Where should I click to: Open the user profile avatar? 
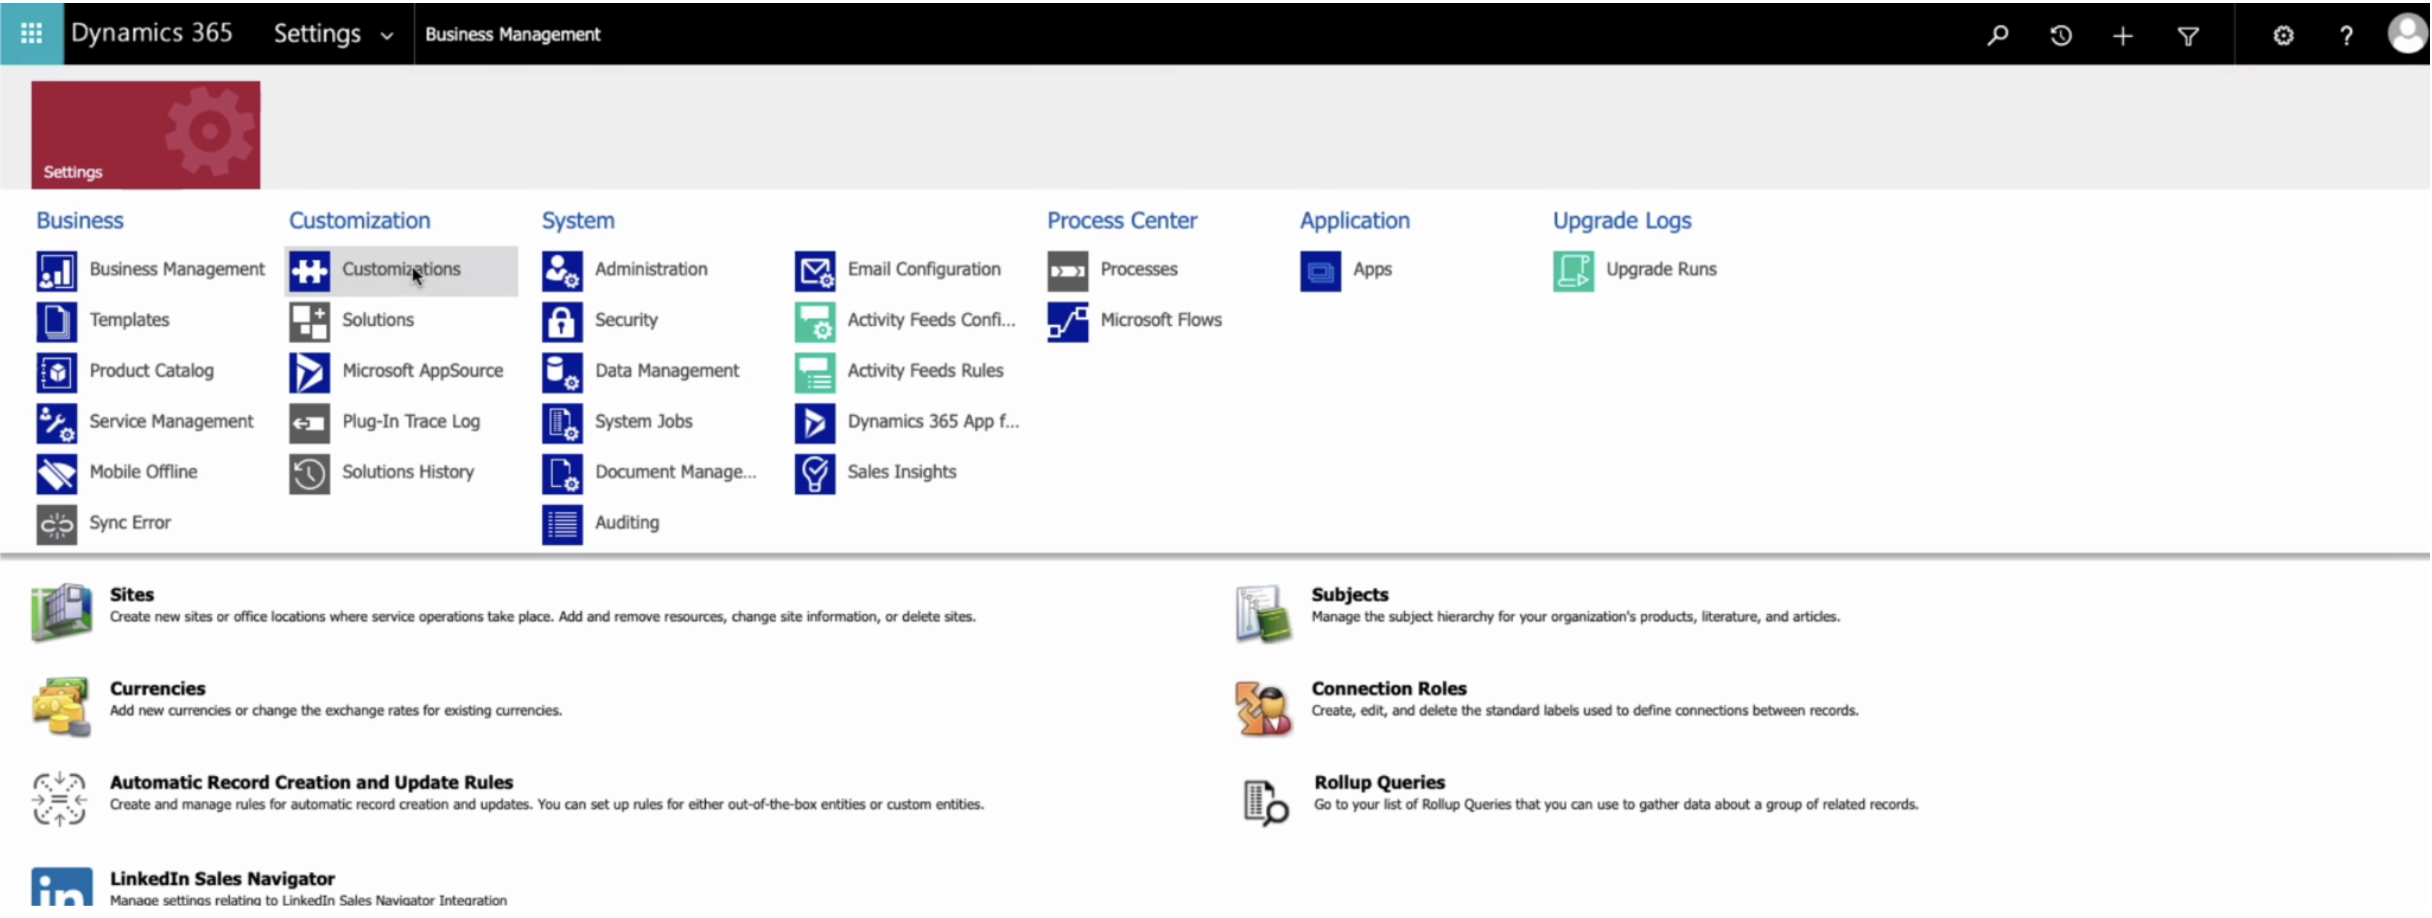pyautogui.click(x=2407, y=34)
